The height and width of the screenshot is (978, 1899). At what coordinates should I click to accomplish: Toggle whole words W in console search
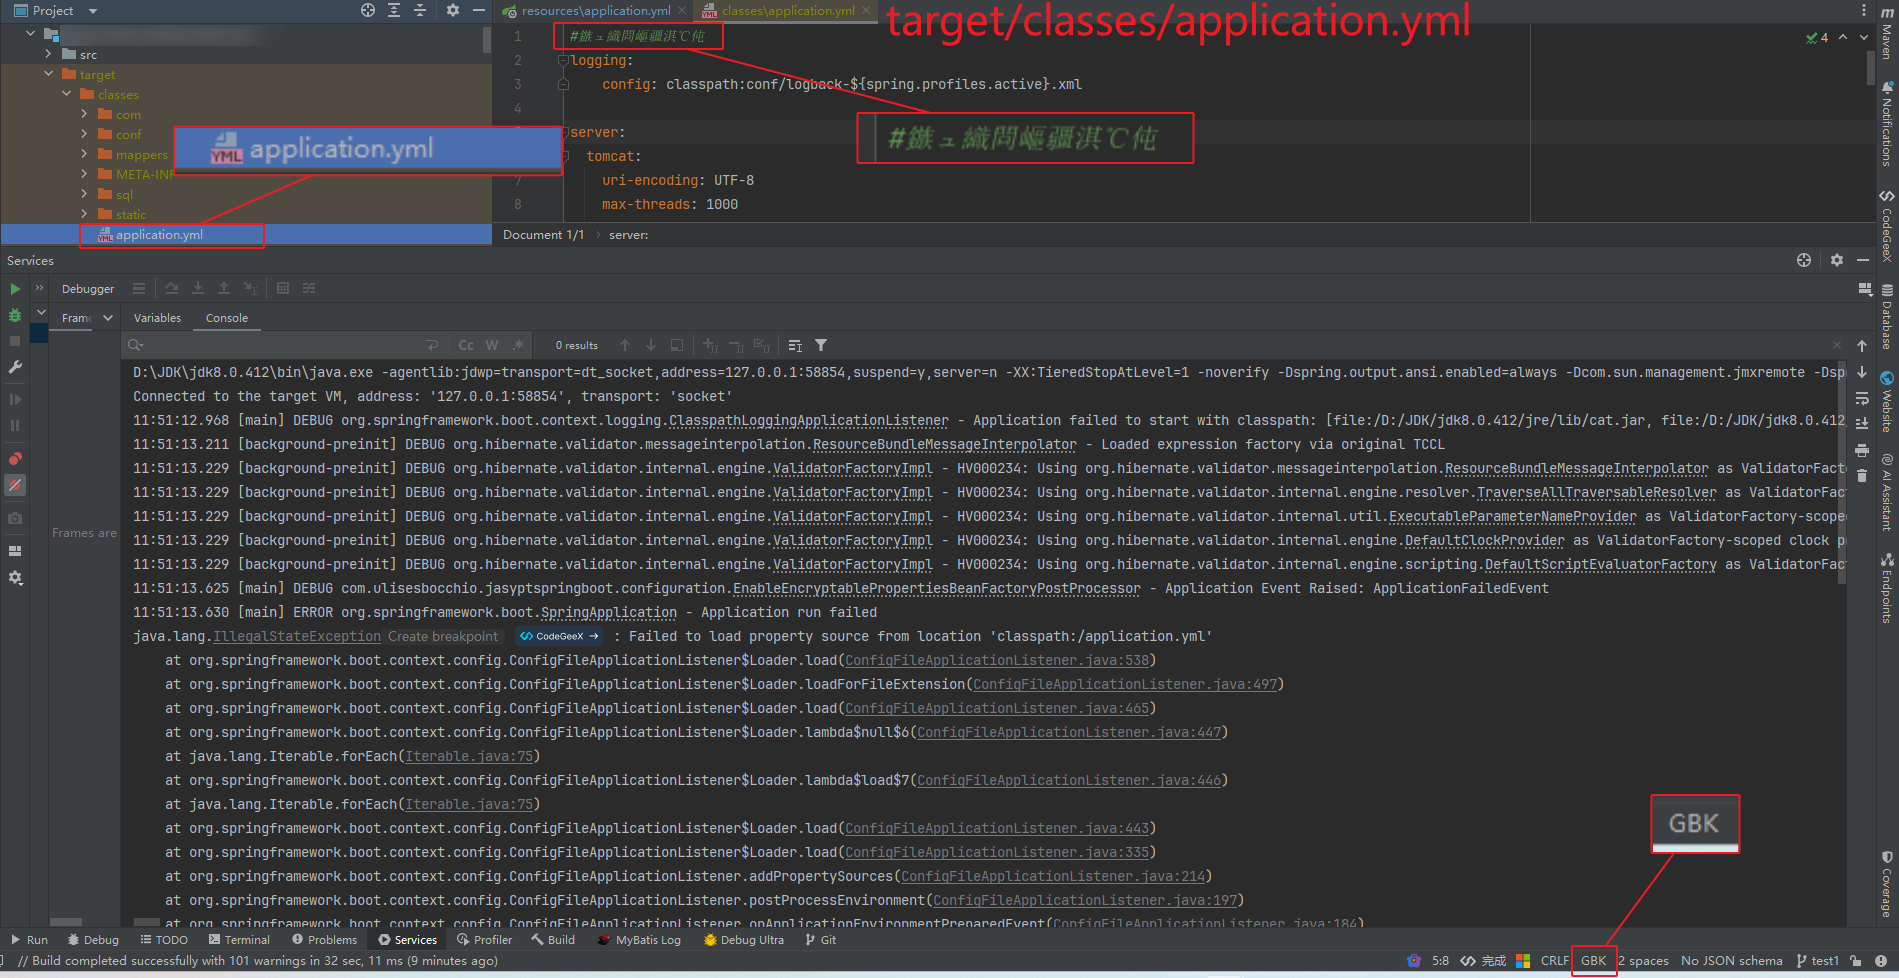point(492,345)
